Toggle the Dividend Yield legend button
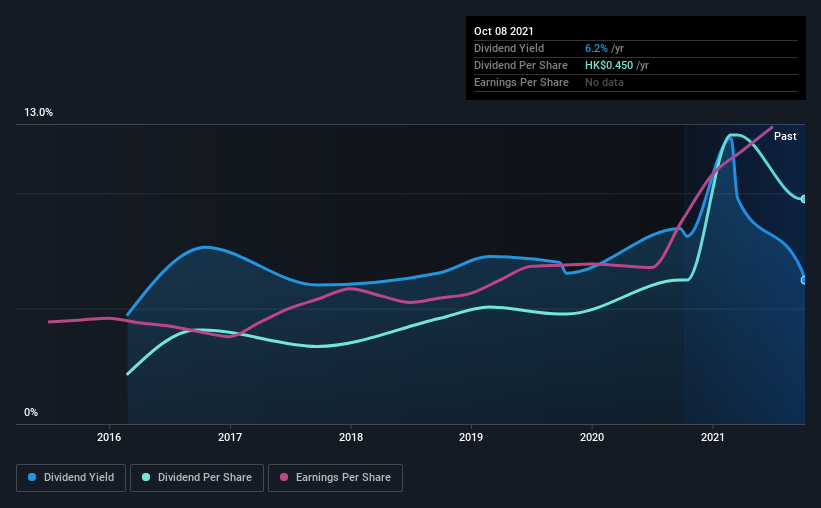Image resolution: width=821 pixels, height=508 pixels. [x=71, y=478]
